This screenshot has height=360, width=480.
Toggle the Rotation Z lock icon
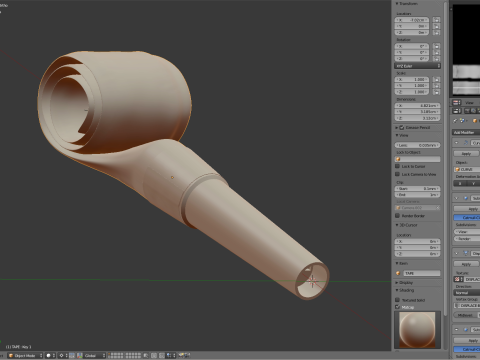[x=436, y=59]
